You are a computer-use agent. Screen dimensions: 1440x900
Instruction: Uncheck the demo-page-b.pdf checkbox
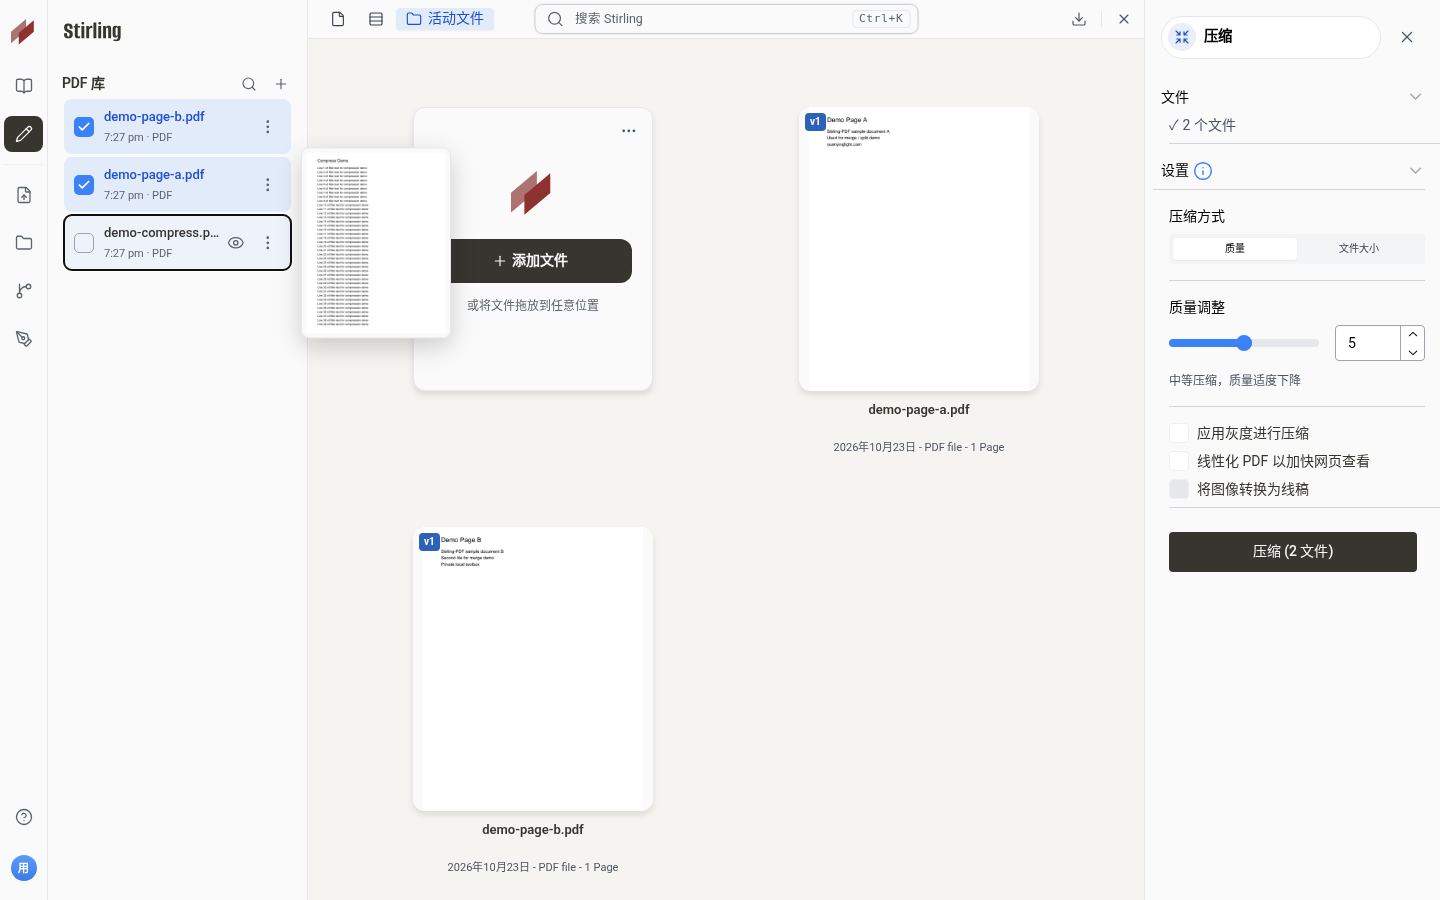click(84, 127)
